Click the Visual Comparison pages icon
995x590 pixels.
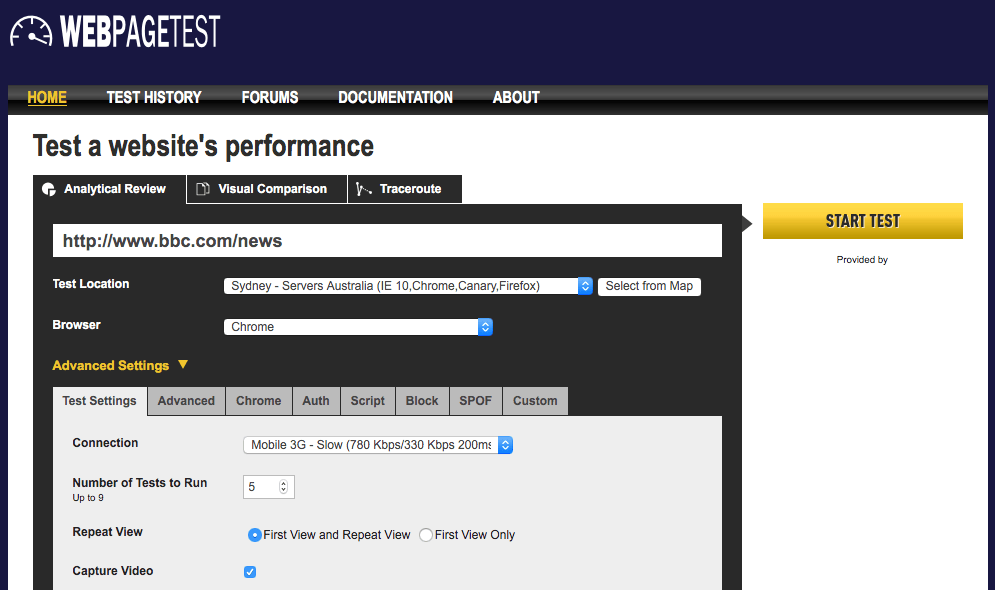pyautogui.click(x=203, y=189)
